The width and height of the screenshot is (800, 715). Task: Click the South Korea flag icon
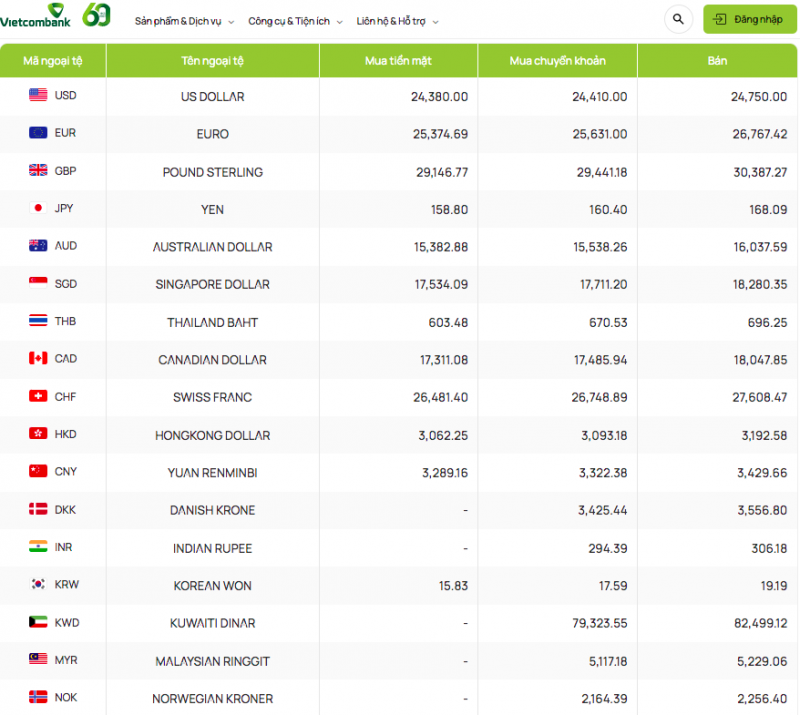(x=38, y=585)
